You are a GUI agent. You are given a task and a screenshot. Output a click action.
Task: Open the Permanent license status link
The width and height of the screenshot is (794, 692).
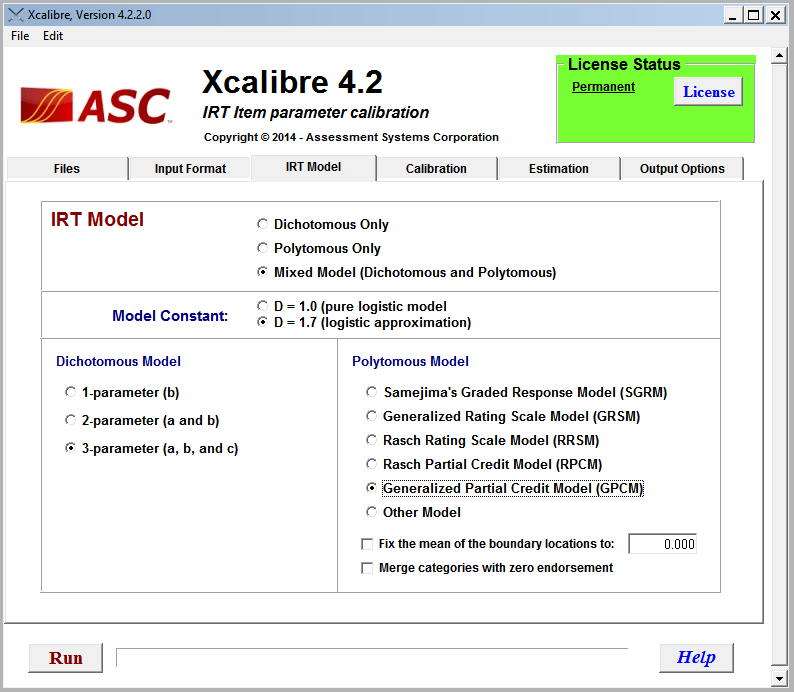pyautogui.click(x=603, y=87)
